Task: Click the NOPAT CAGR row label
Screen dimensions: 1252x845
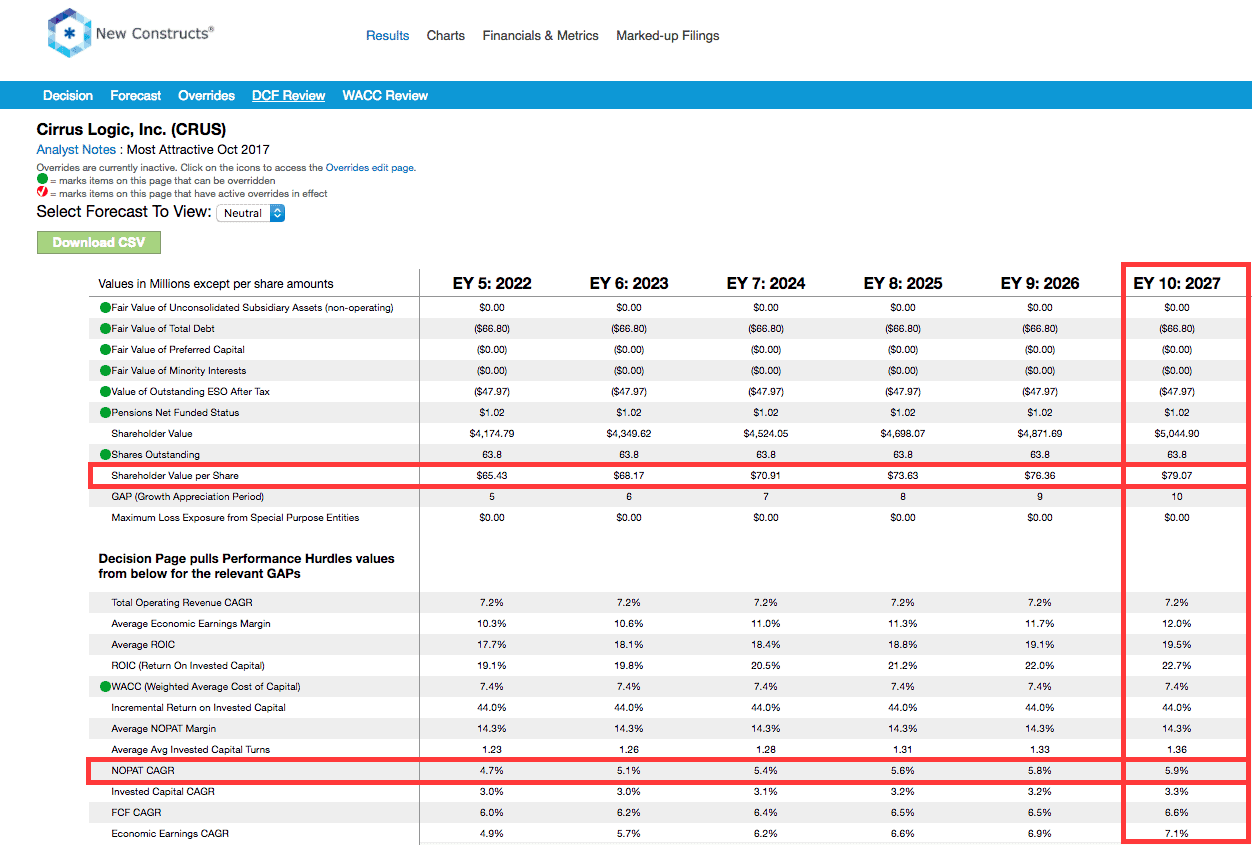Action: [x=141, y=771]
